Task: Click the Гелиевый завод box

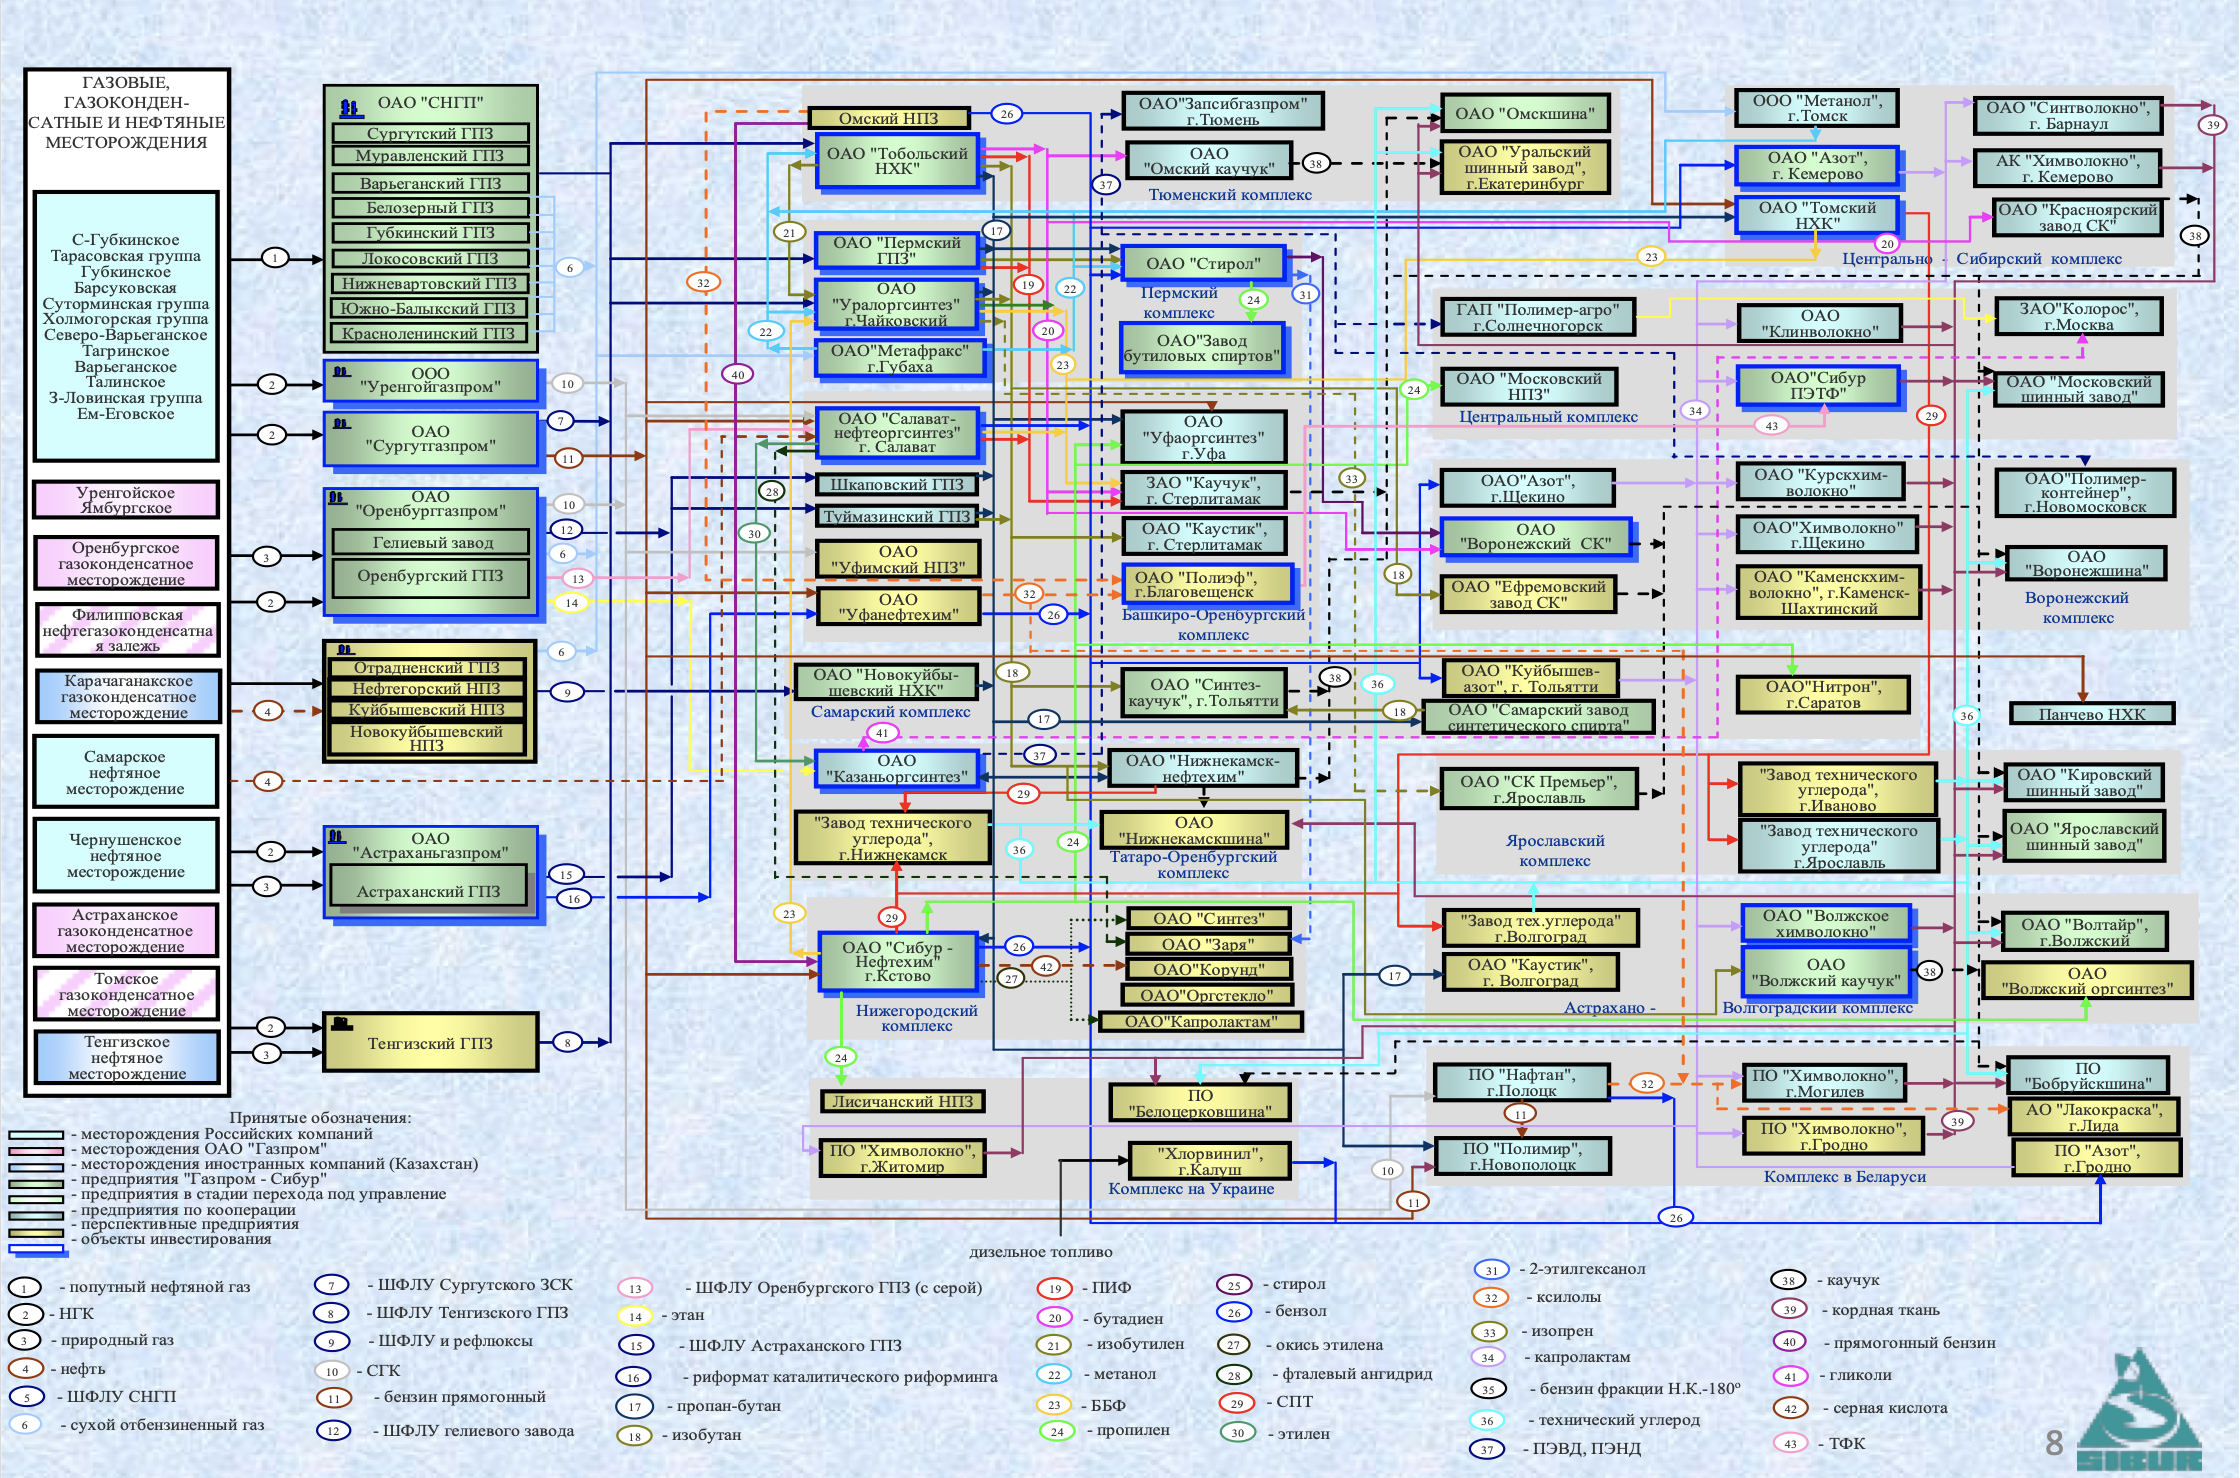Action: coord(432,543)
